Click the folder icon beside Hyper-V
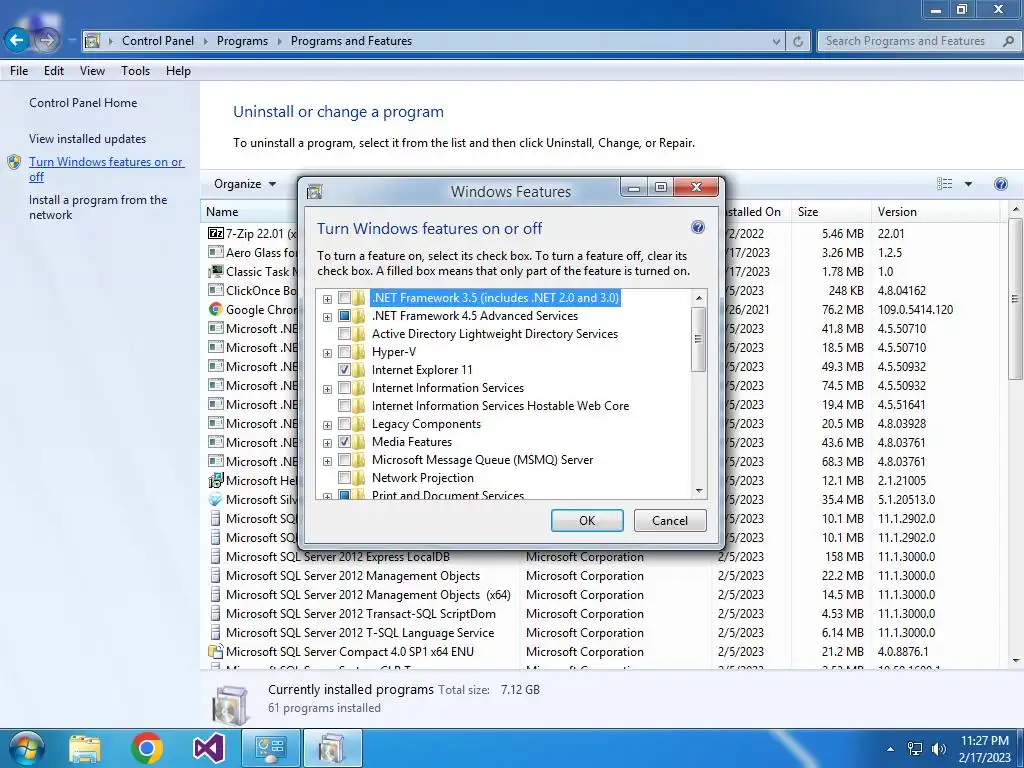Screen dimensions: 1024x768 click(359, 352)
